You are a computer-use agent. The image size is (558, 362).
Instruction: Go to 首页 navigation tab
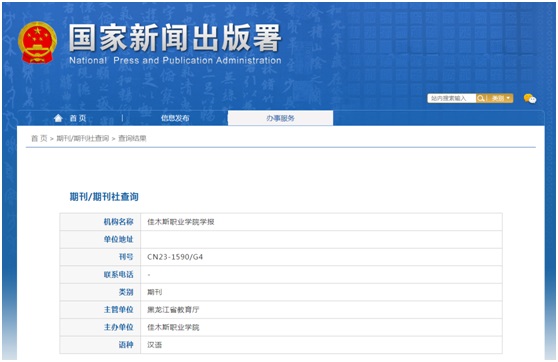[78, 118]
